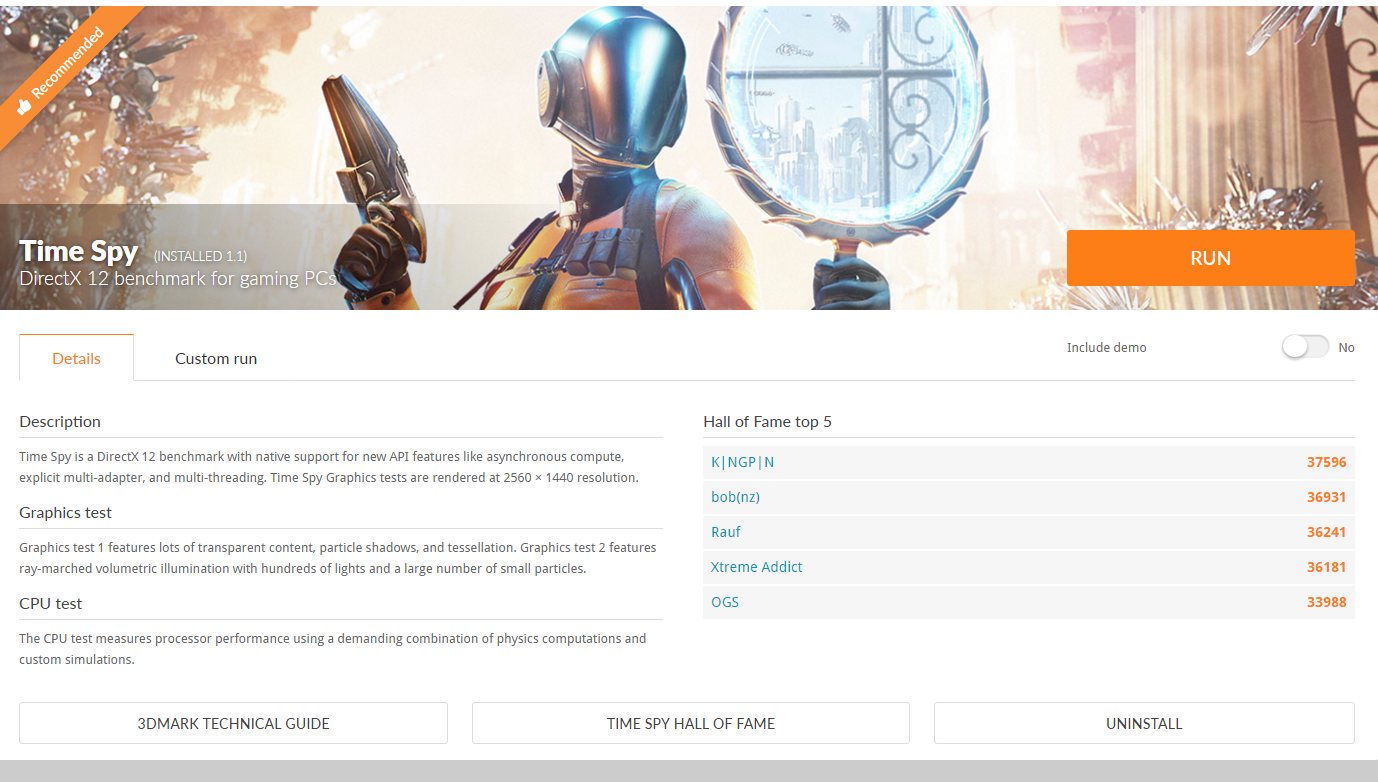
Task: Open K|NGP|N Hall of Fame entry
Action: point(743,462)
